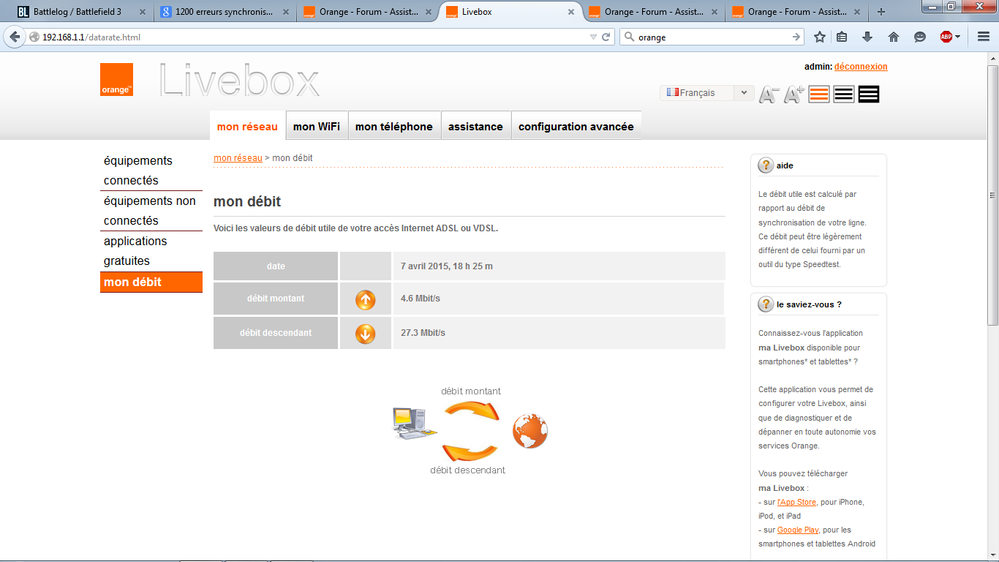The image size is (999, 562).
Task: Go to the browser home icon
Action: click(x=893, y=37)
